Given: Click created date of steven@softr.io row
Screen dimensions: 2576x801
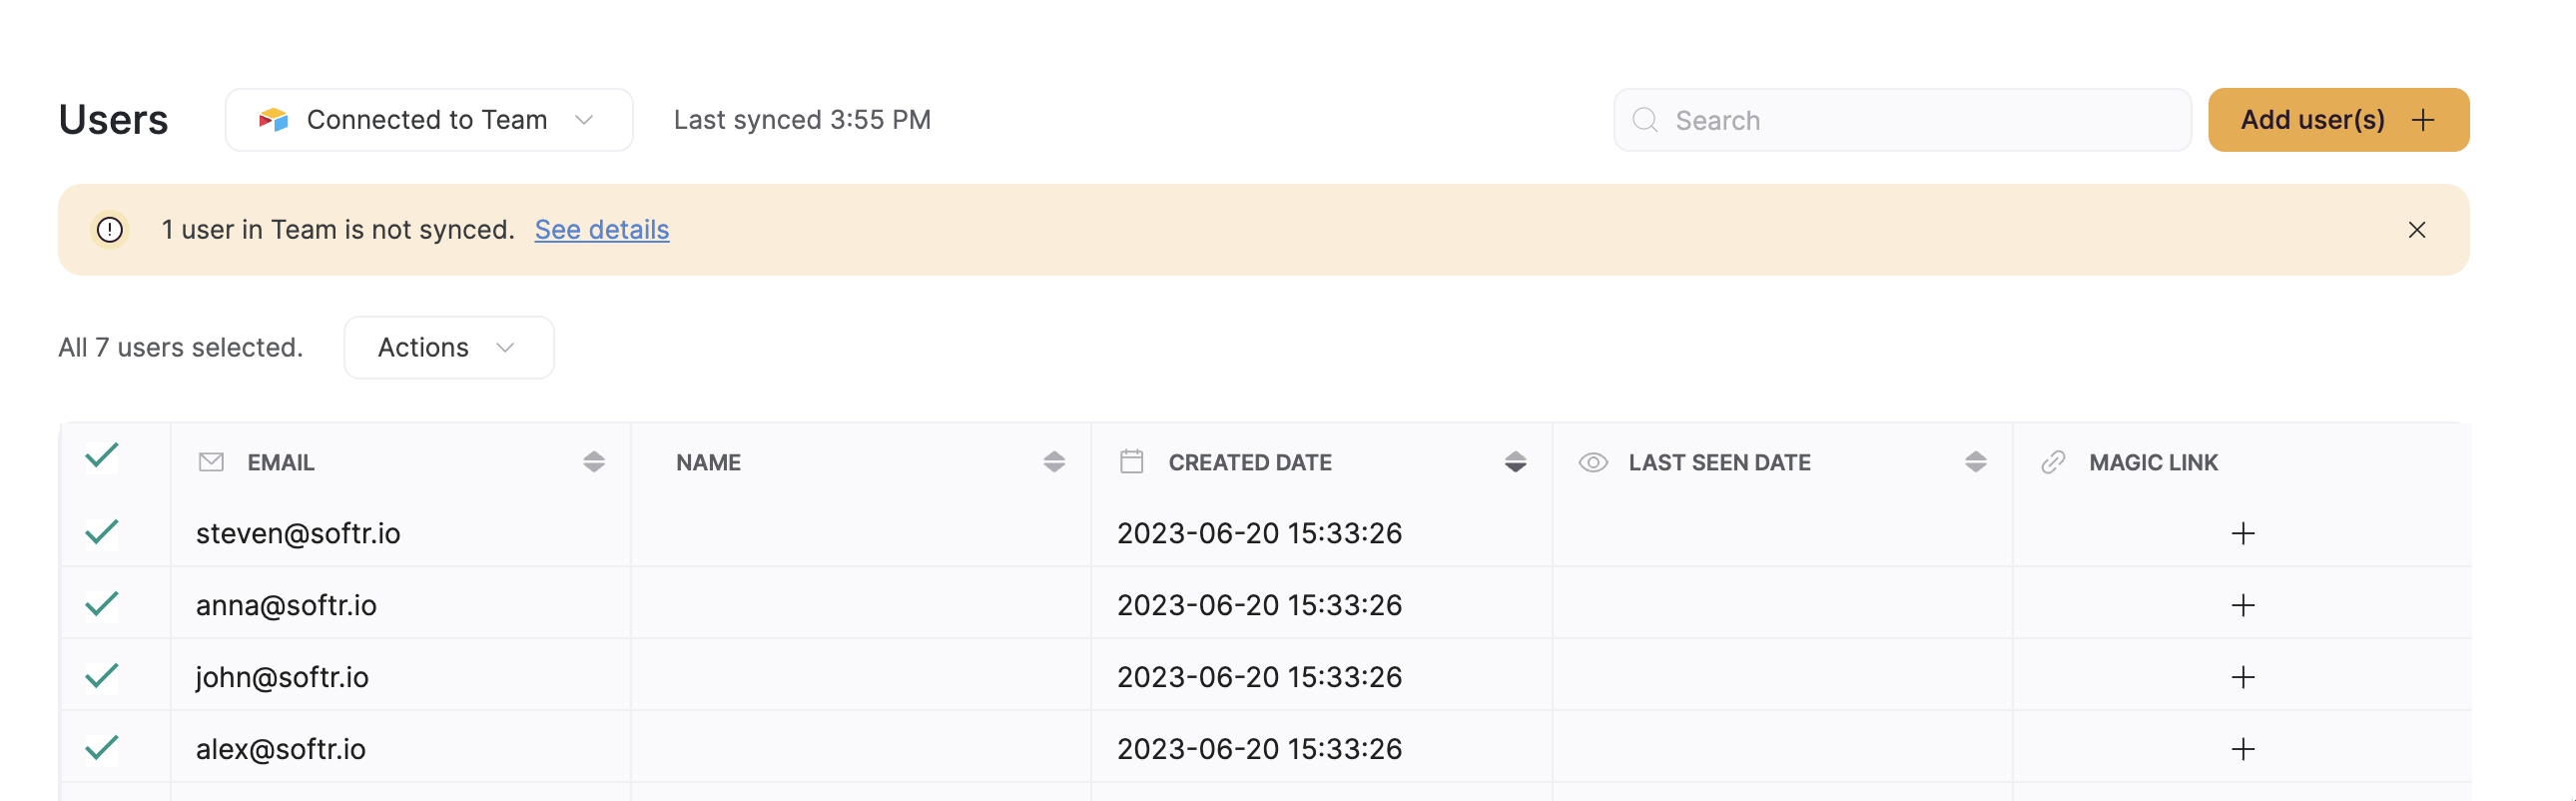Looking at the screenshot, I should (1259, 534).
